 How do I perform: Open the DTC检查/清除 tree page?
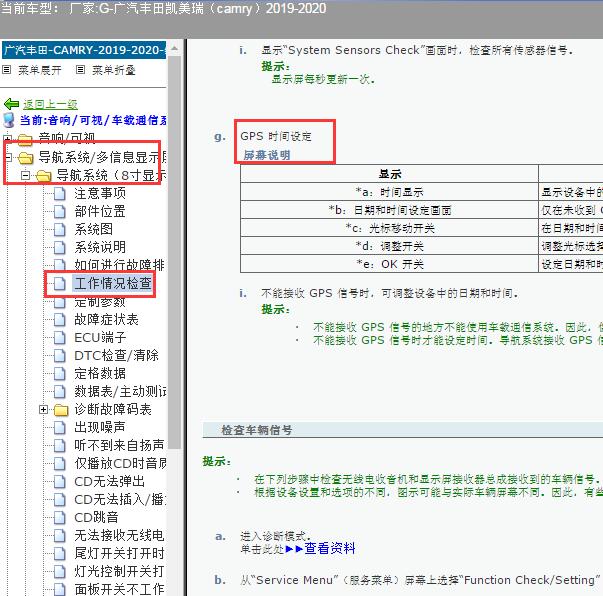(x=116, y=355)
